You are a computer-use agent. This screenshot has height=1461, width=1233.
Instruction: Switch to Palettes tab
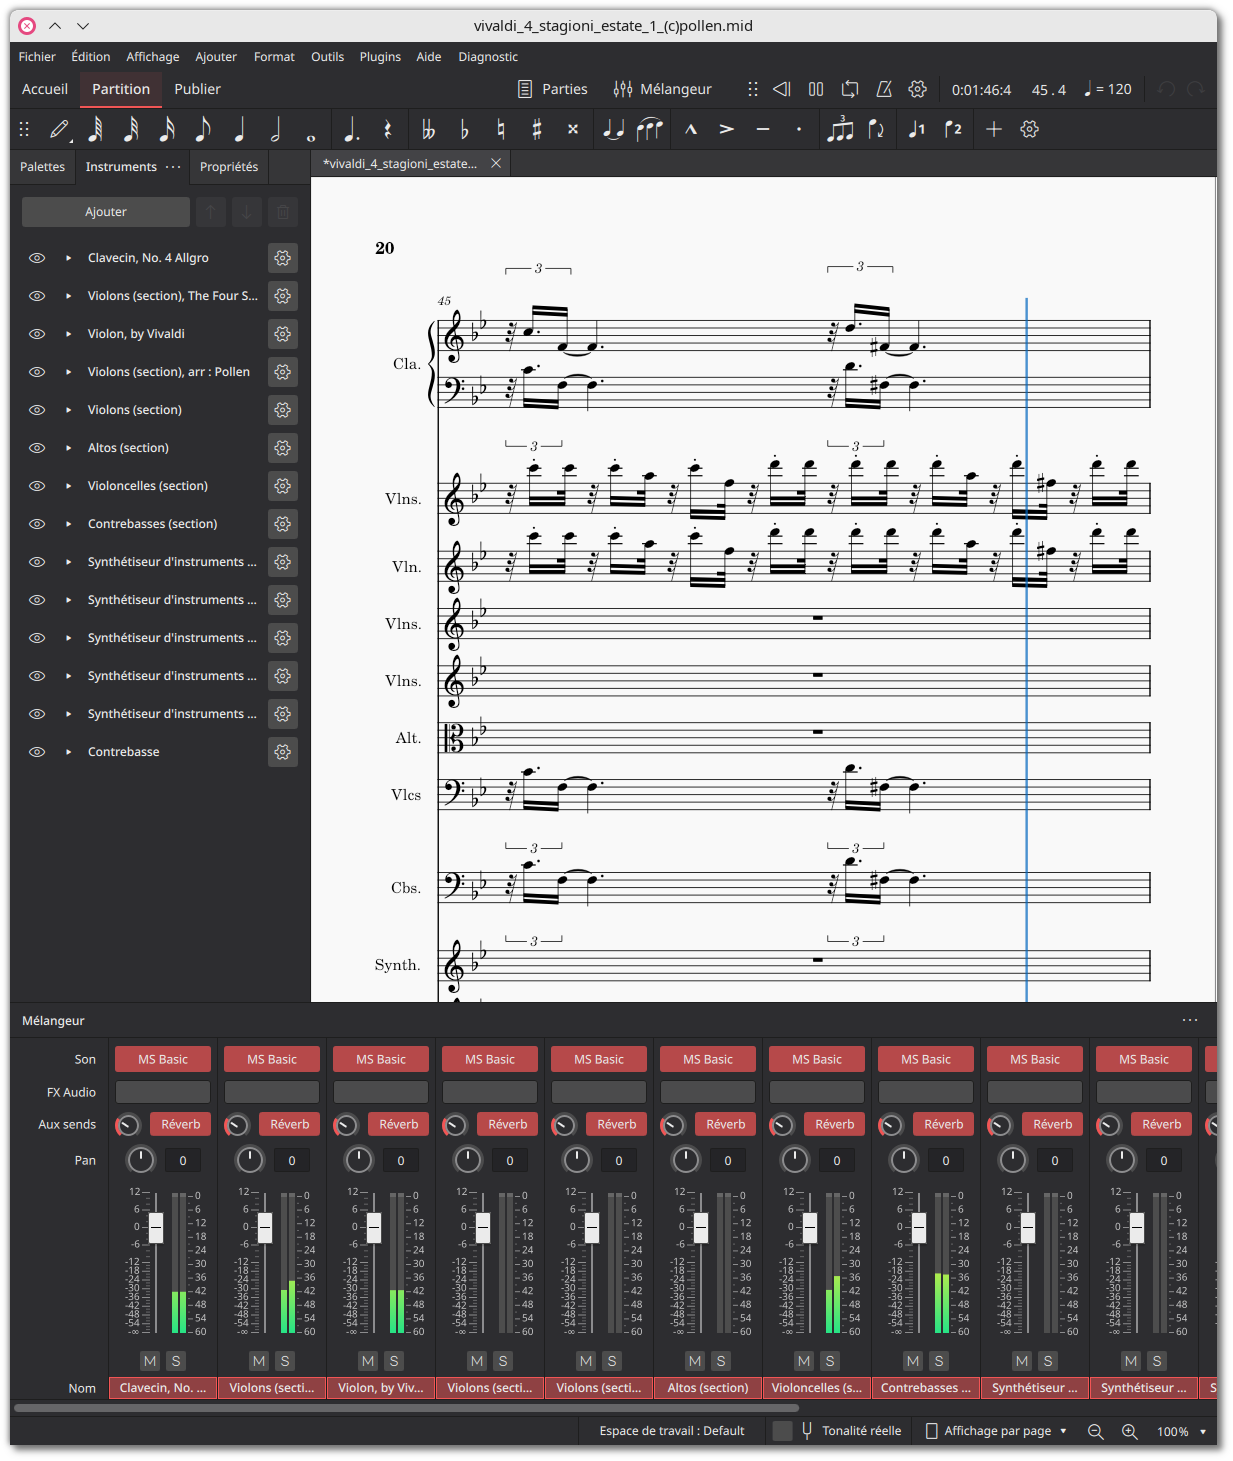pyautogui.click(x=42, y=167)
